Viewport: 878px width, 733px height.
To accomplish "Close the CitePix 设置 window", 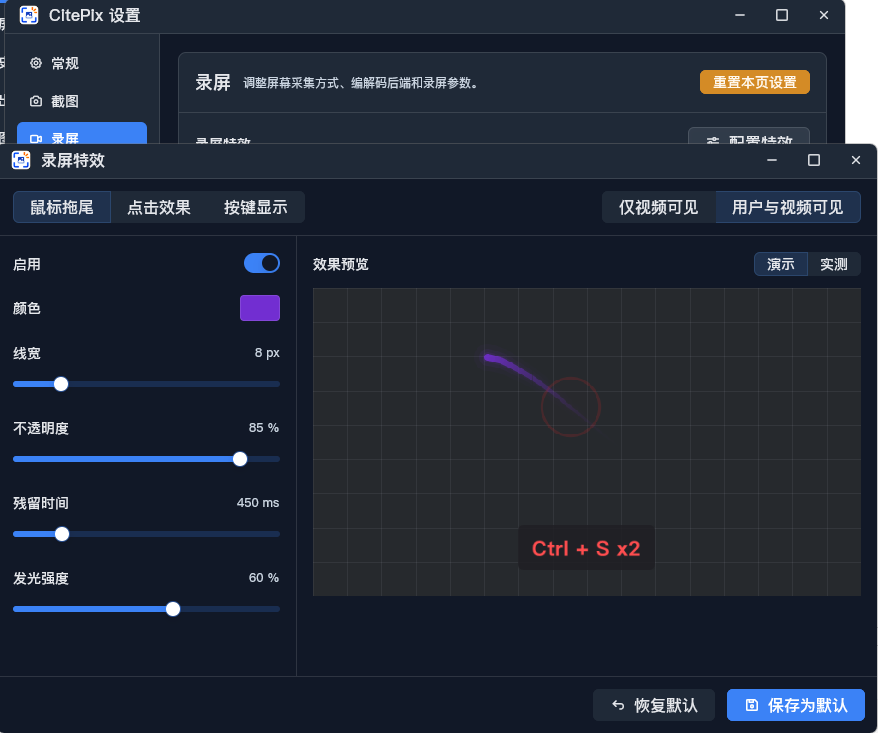I will (824, 15).
